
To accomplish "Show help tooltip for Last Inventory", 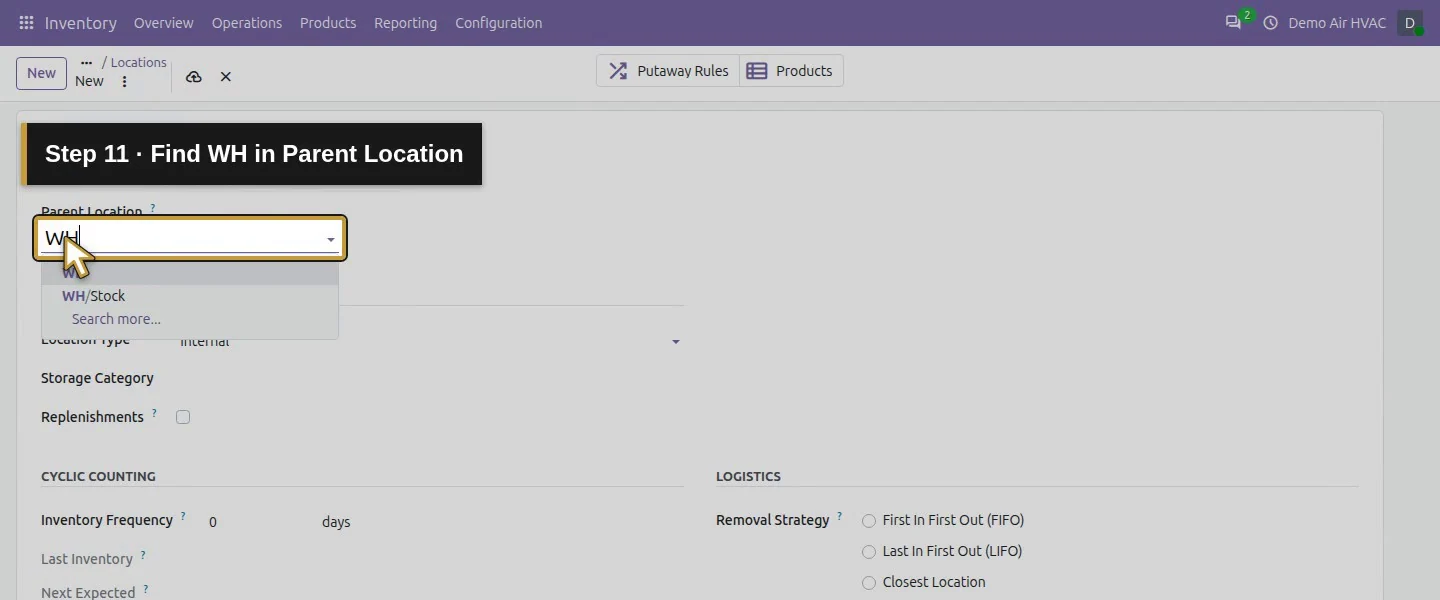I will tap(143, 554).
